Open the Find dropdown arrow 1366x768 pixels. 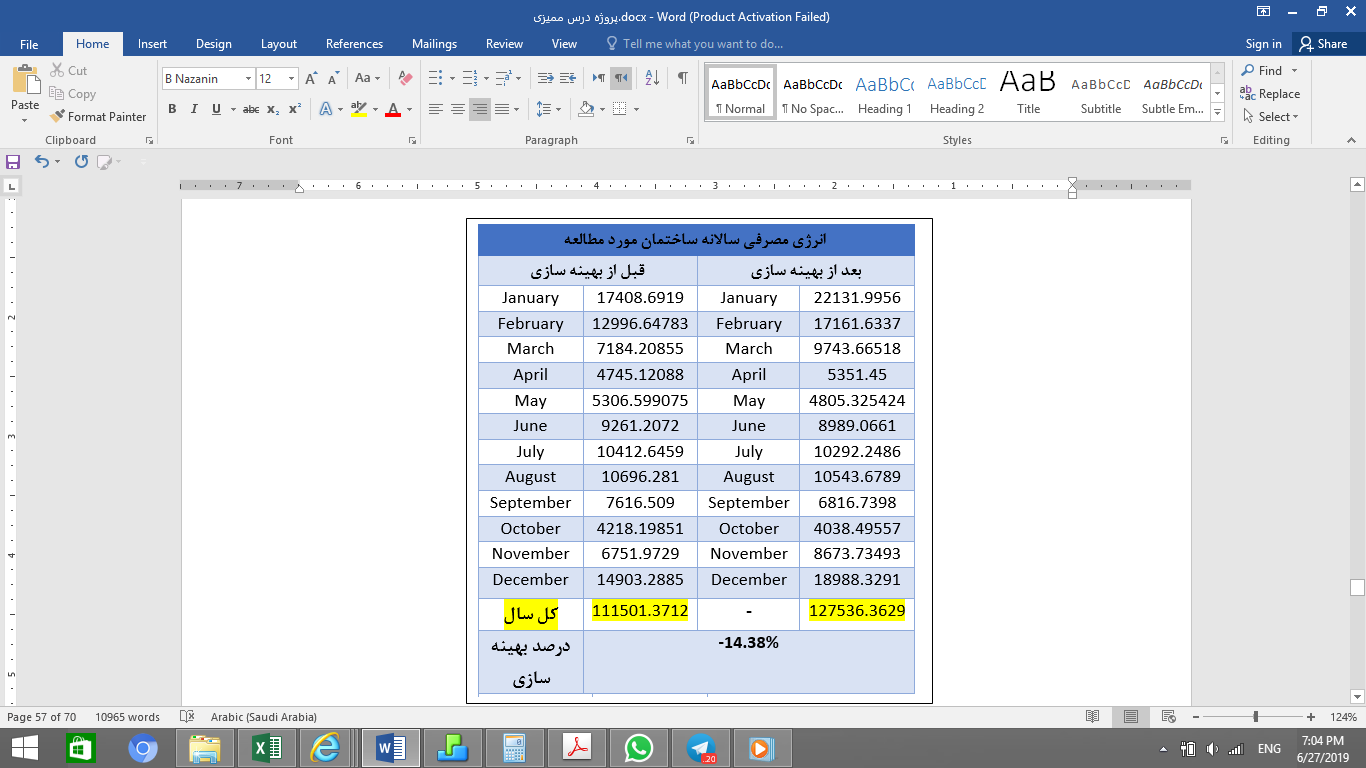click(x=1294, y=71)
